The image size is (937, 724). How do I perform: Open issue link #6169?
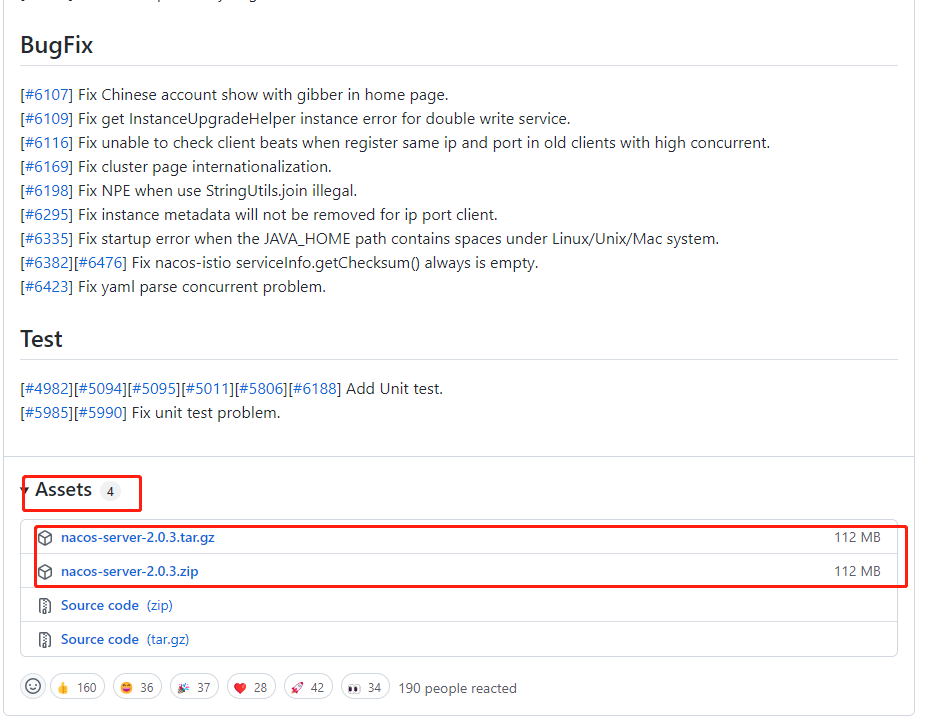[47, 167]
